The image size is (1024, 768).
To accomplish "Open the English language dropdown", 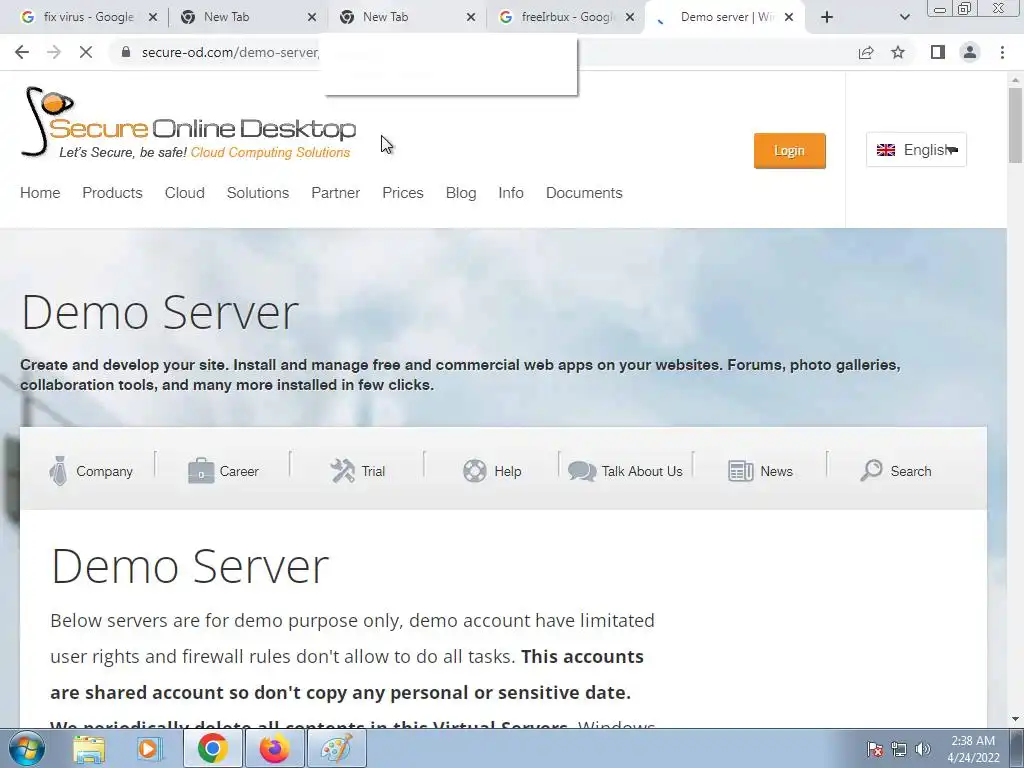I will tap(916, 150).
